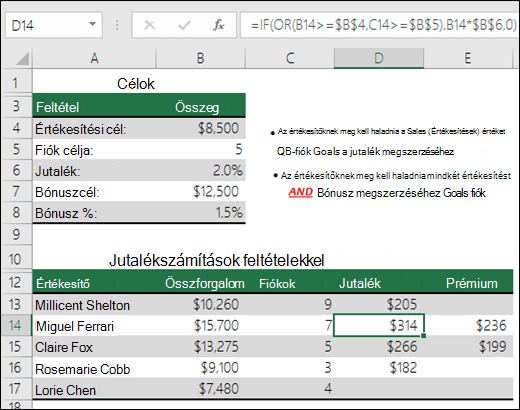Click the $15,700 sales cell
The image size is (520, 410).
(201, 325)
